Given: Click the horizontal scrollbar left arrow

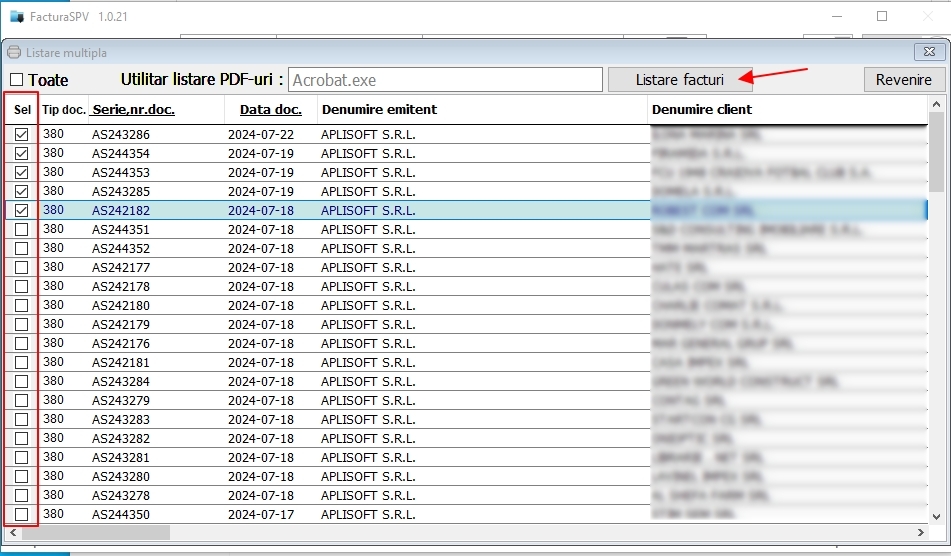Looking at the screenshot, I should [x=14, y=533].
